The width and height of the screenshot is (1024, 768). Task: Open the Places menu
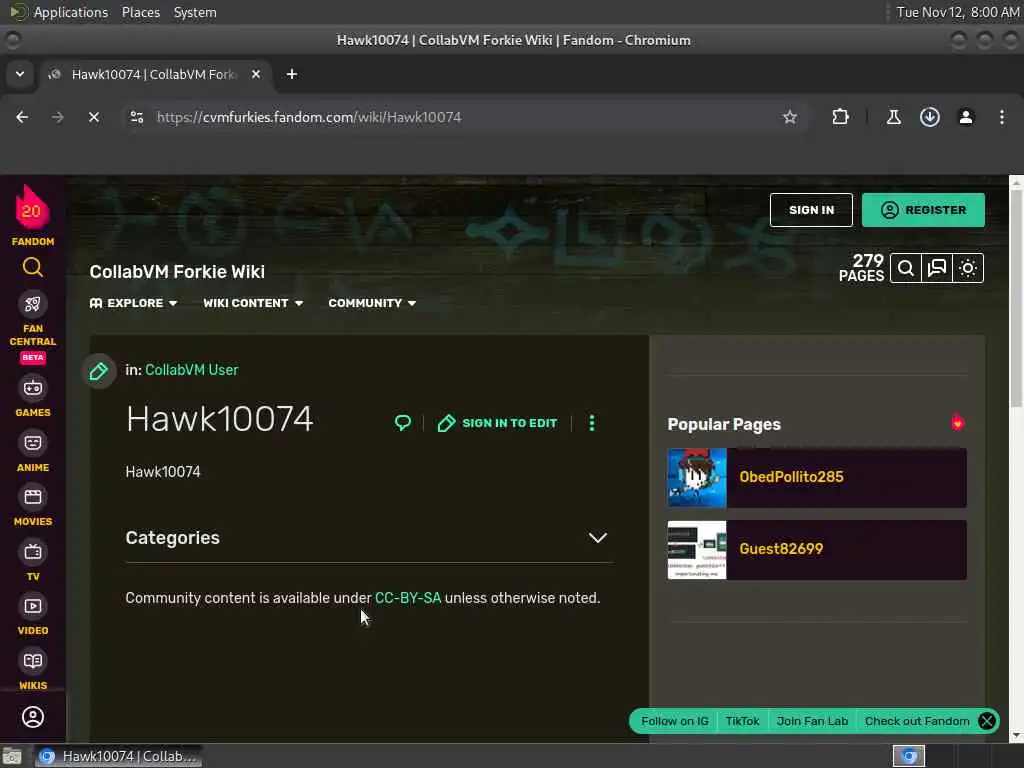140,12
